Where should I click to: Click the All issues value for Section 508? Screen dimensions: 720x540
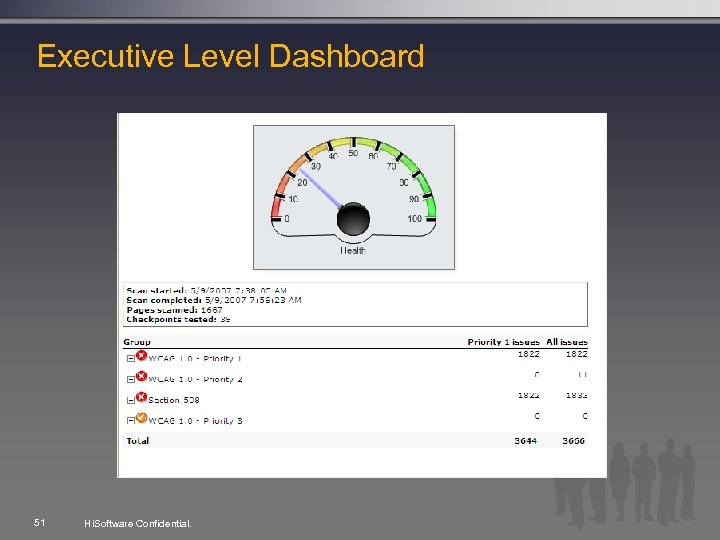pos(576,395)
